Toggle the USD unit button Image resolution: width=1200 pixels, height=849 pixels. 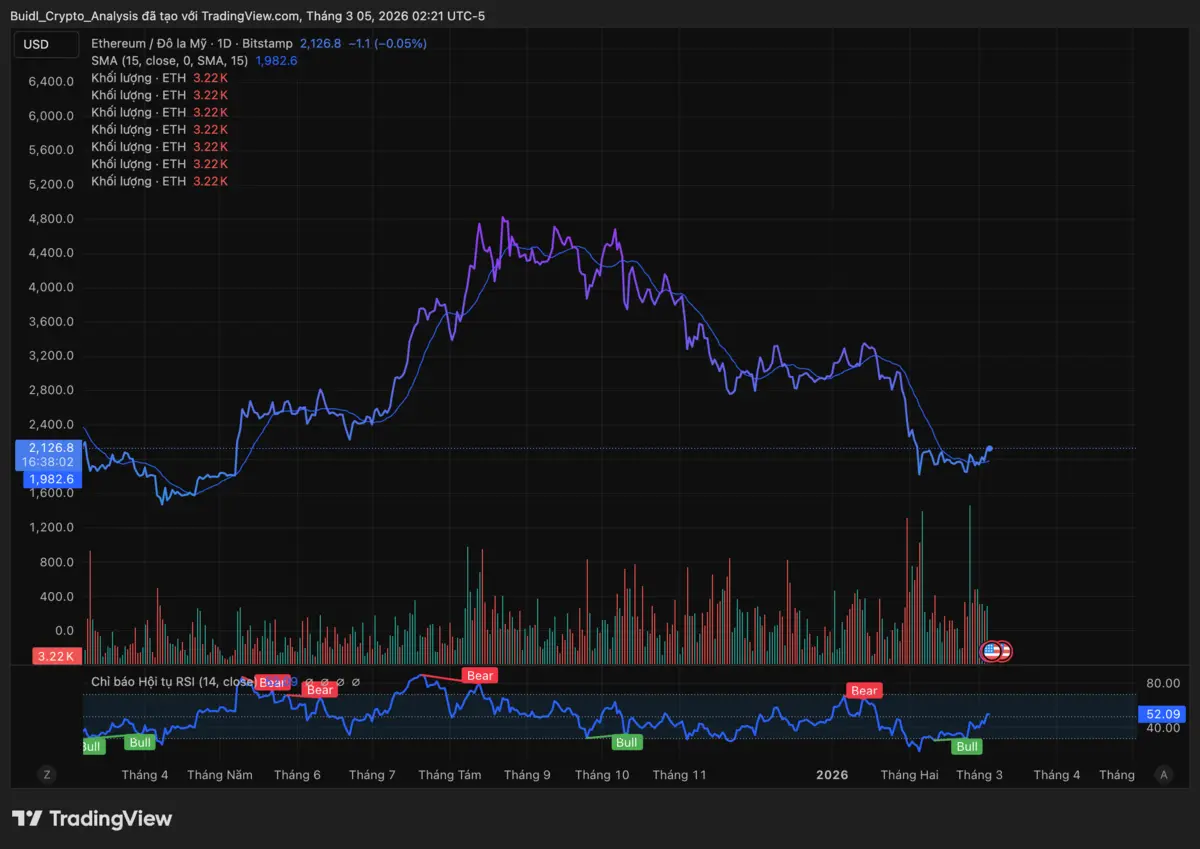(x=46, y=44)
